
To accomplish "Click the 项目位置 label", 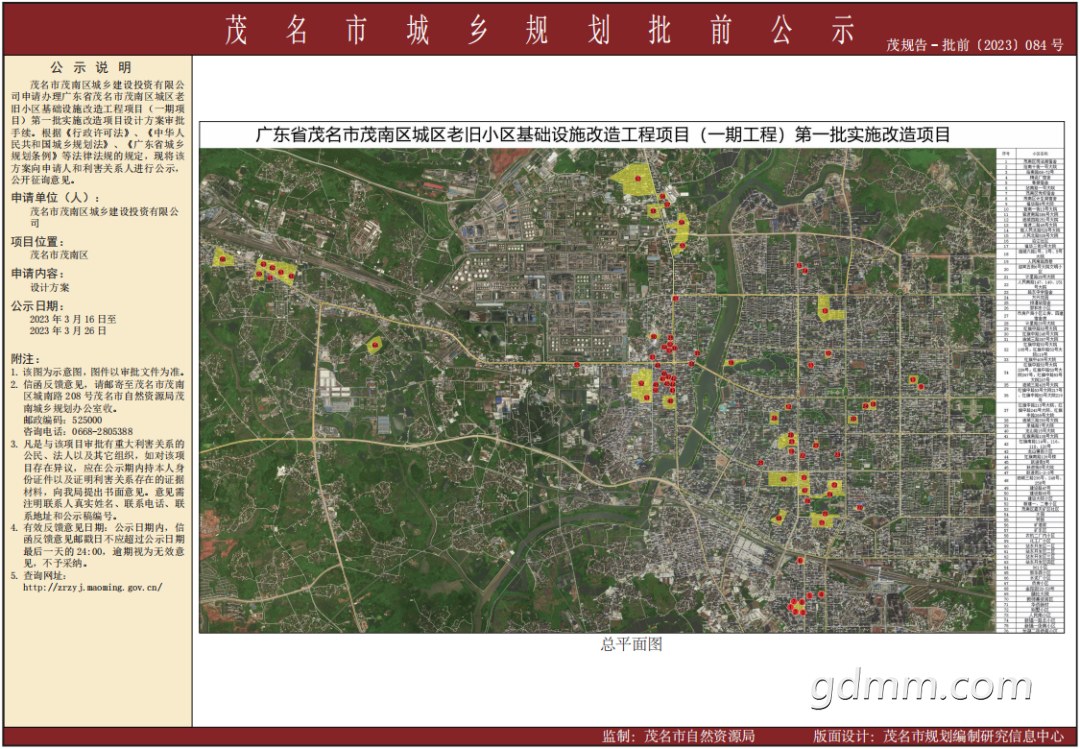I will pos(38,242).
